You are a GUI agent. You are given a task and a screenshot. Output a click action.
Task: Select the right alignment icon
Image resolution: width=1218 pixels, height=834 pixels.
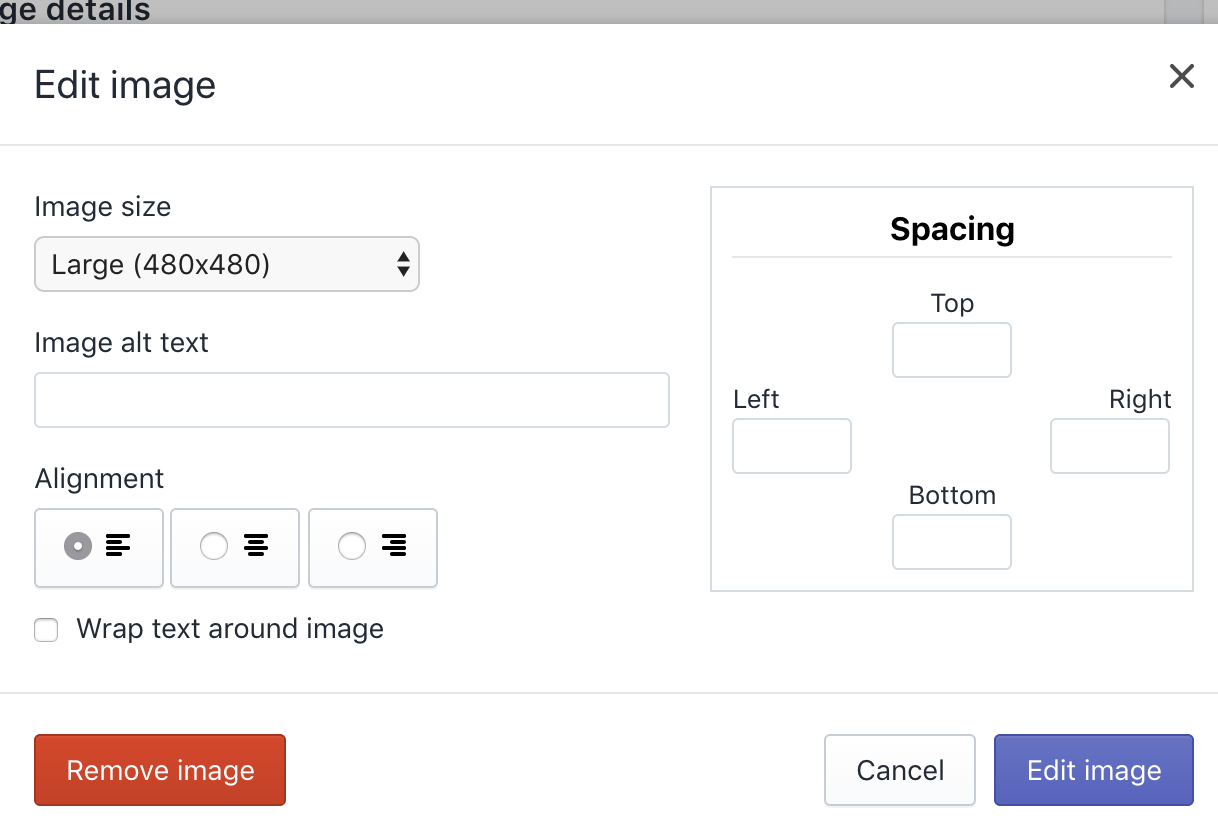pyautogui.click(x=372, y=548)
